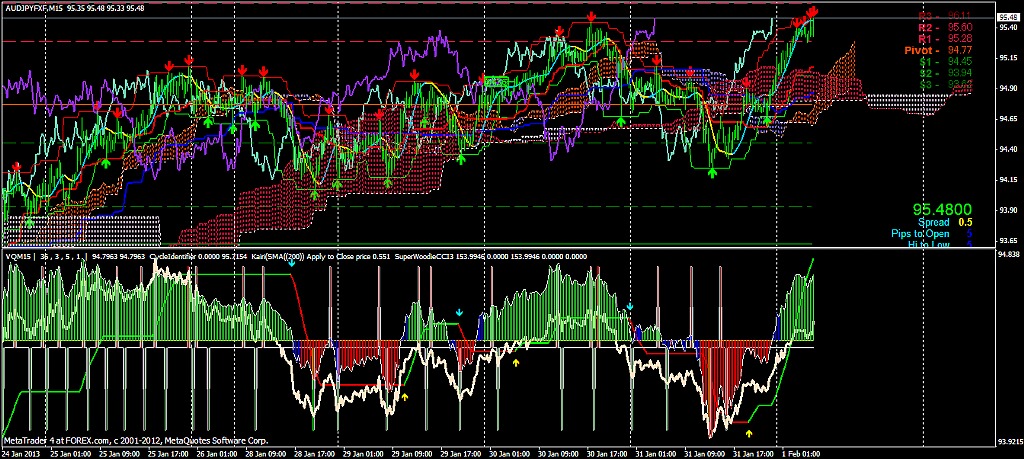Select the cyan down arrow near 31 Jan 01:00
This screenshot has height=459, width=1024.
tap(630, 306)
